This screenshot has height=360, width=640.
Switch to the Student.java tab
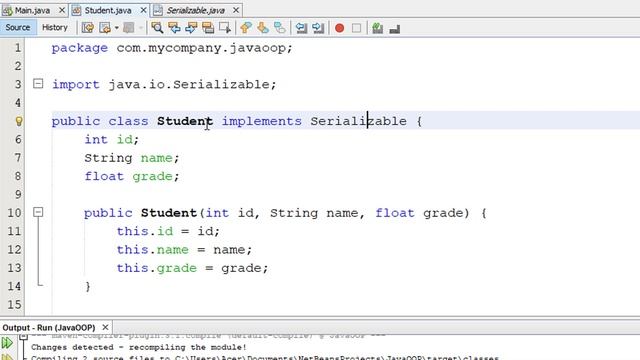coord(108,11)
